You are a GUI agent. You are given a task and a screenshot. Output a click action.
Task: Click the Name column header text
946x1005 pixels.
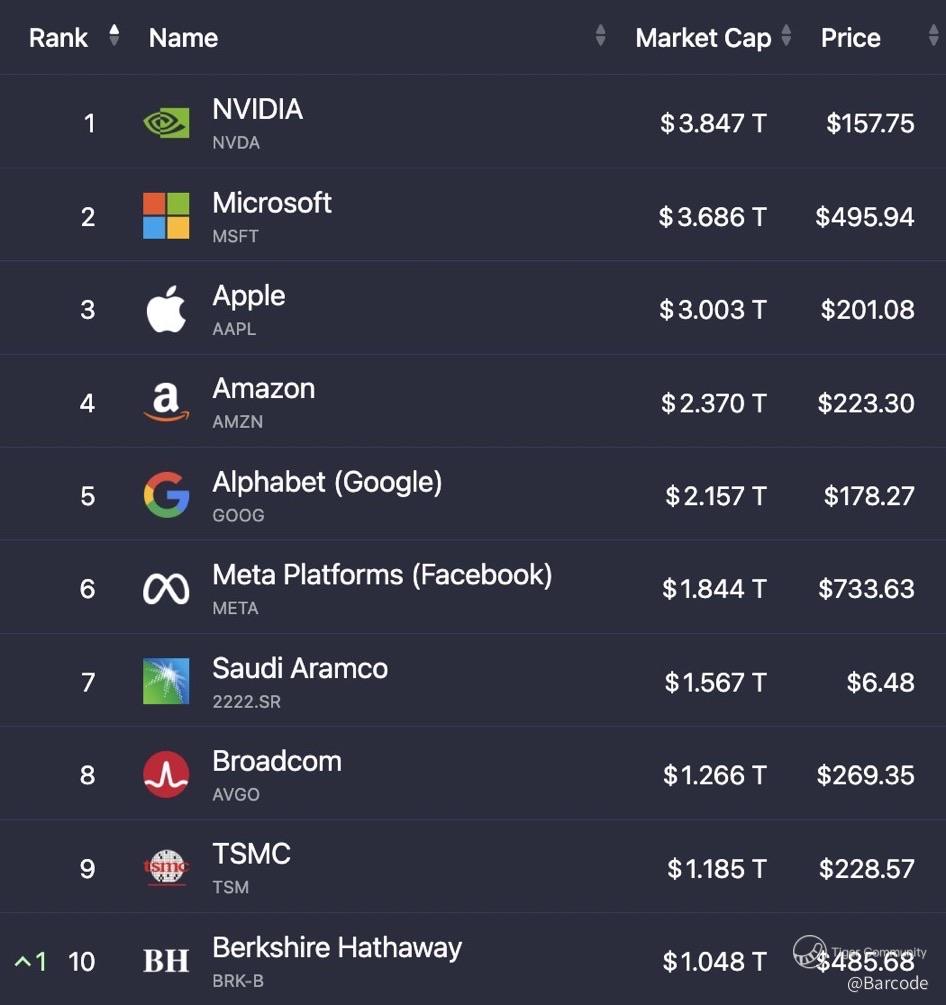click(183, 38)
